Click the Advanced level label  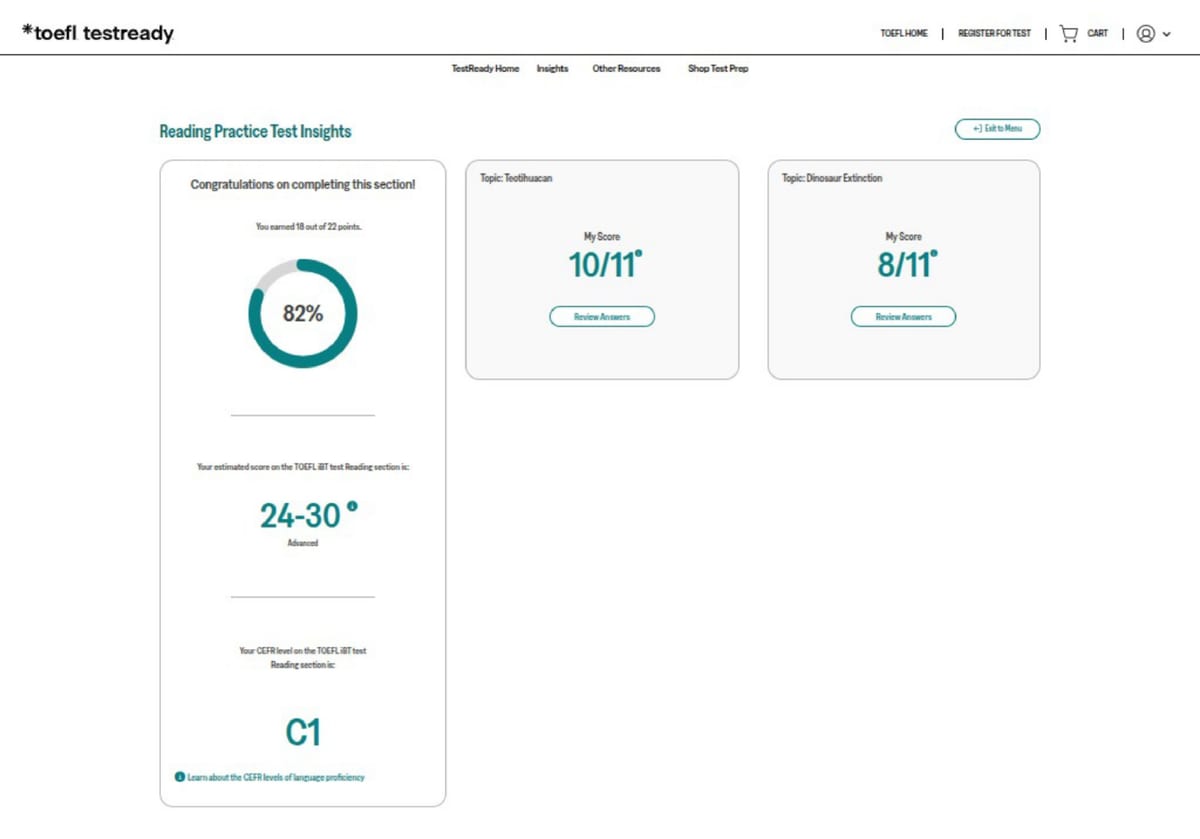(x=302, y=543)
